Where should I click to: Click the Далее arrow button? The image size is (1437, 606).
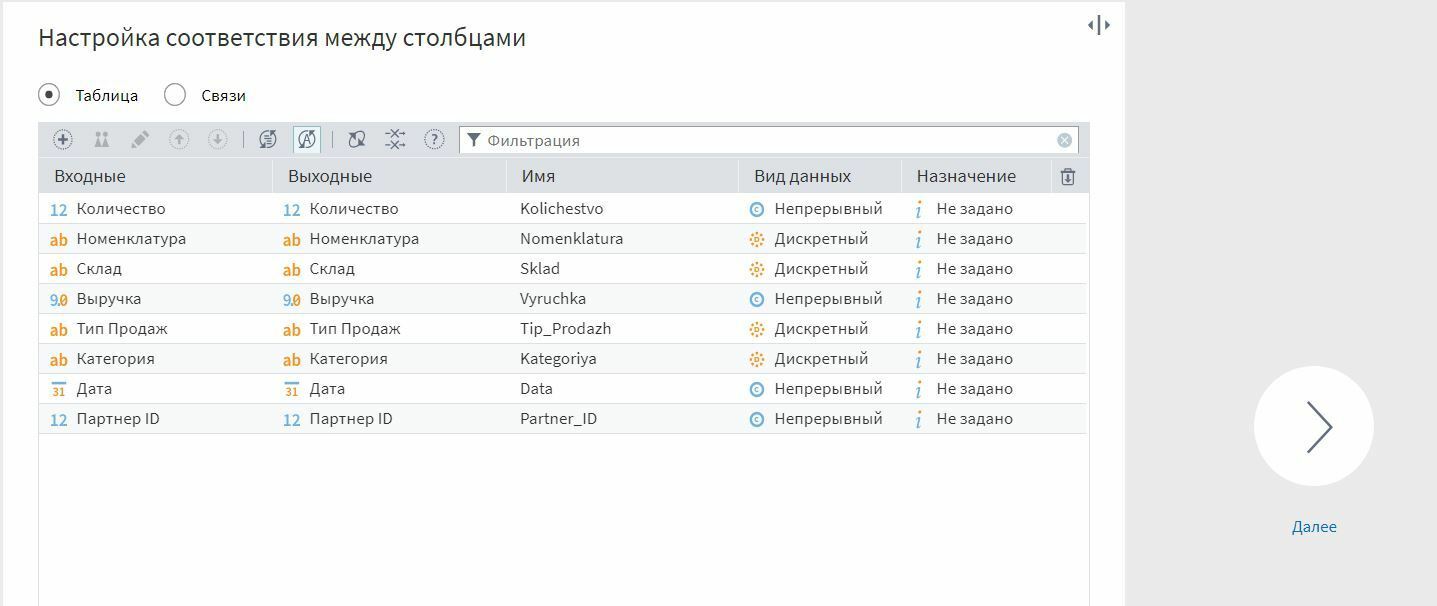tap(1314, 425)
